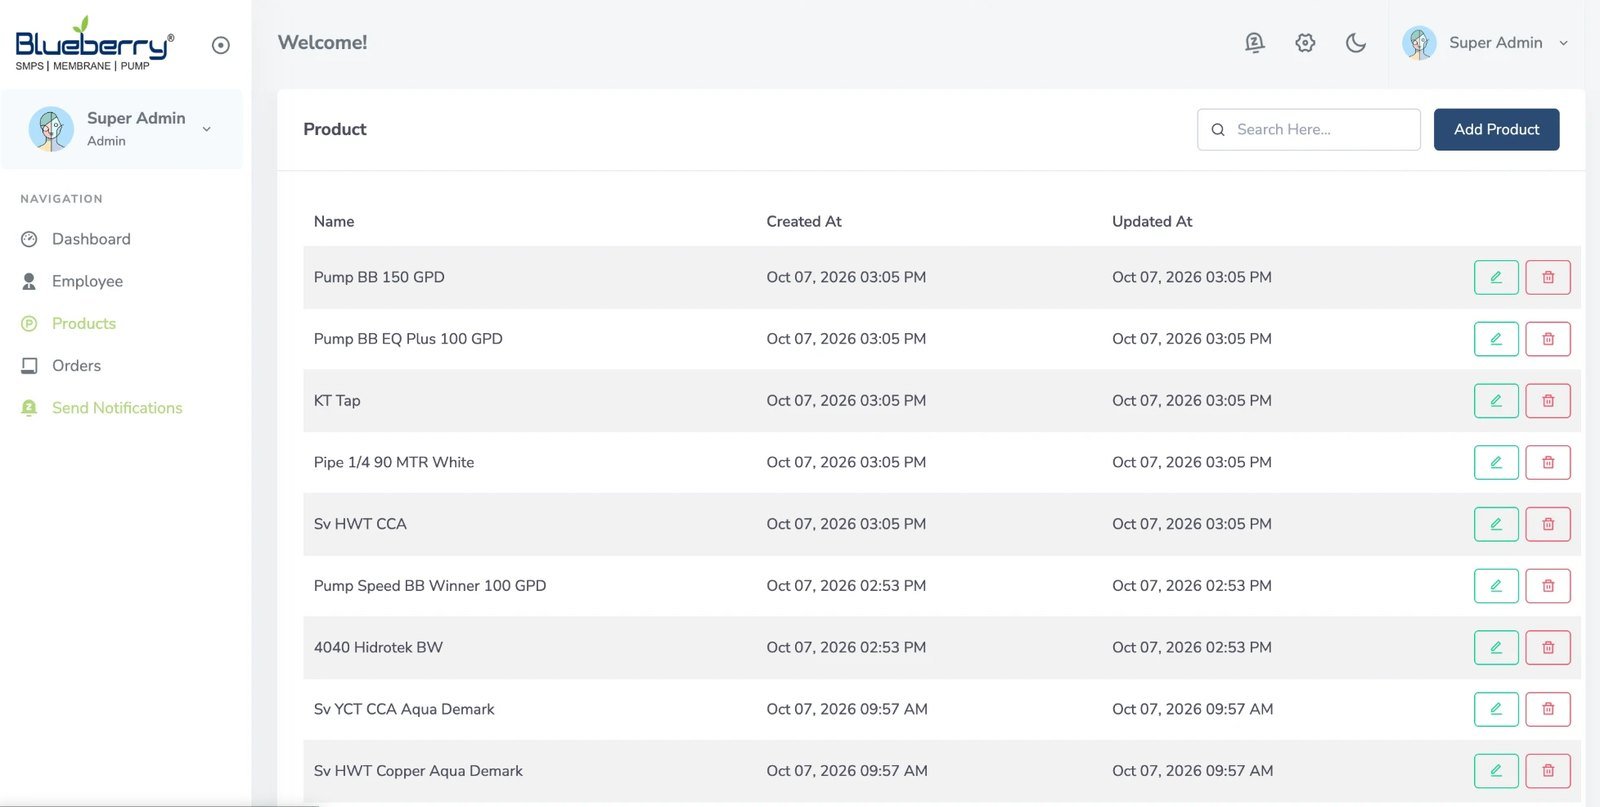Viewport: 1600px width, 807px height.
Task: Toggle dark mode moon icon
Action: 1356,43
